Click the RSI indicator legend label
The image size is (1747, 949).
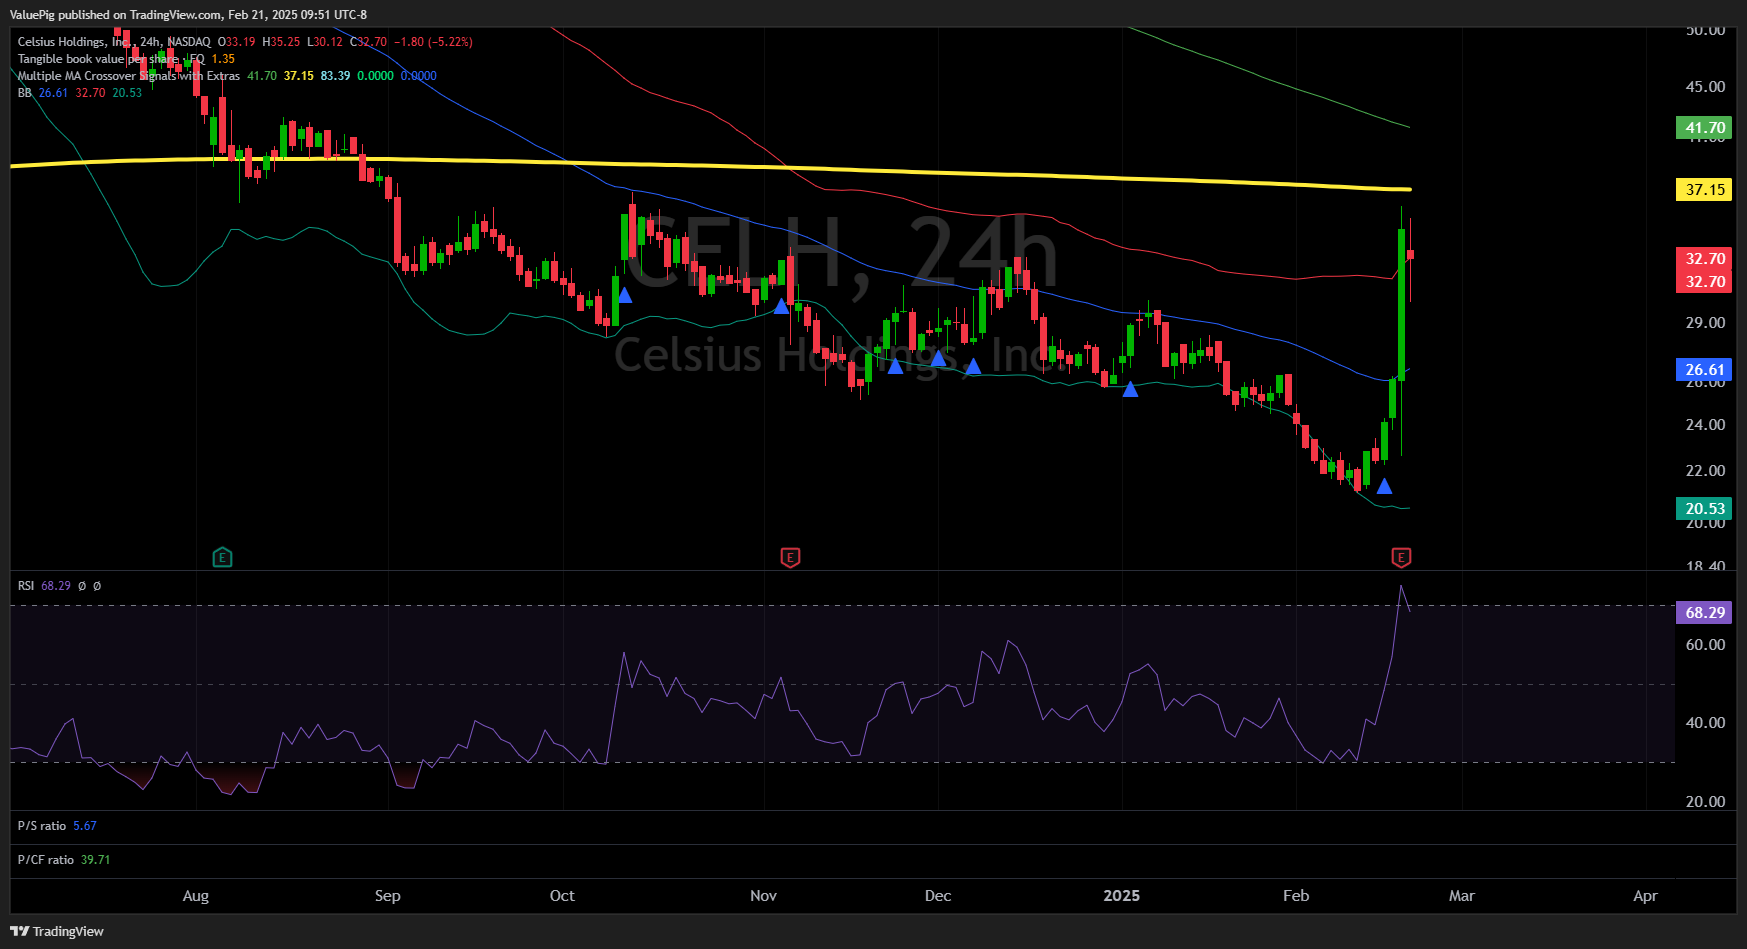[26, 586]
